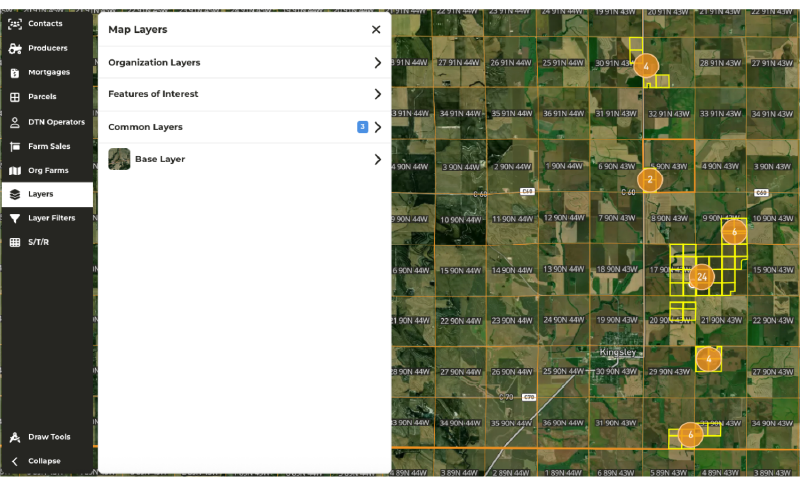
Task: Click the Base Layer satellite thumbnail
Action: tap(119, 159)
